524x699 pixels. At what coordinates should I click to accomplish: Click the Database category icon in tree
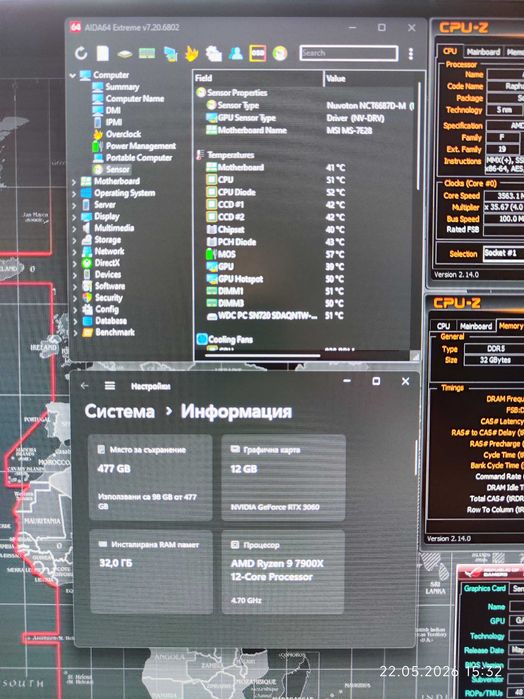tap(87, 321)
